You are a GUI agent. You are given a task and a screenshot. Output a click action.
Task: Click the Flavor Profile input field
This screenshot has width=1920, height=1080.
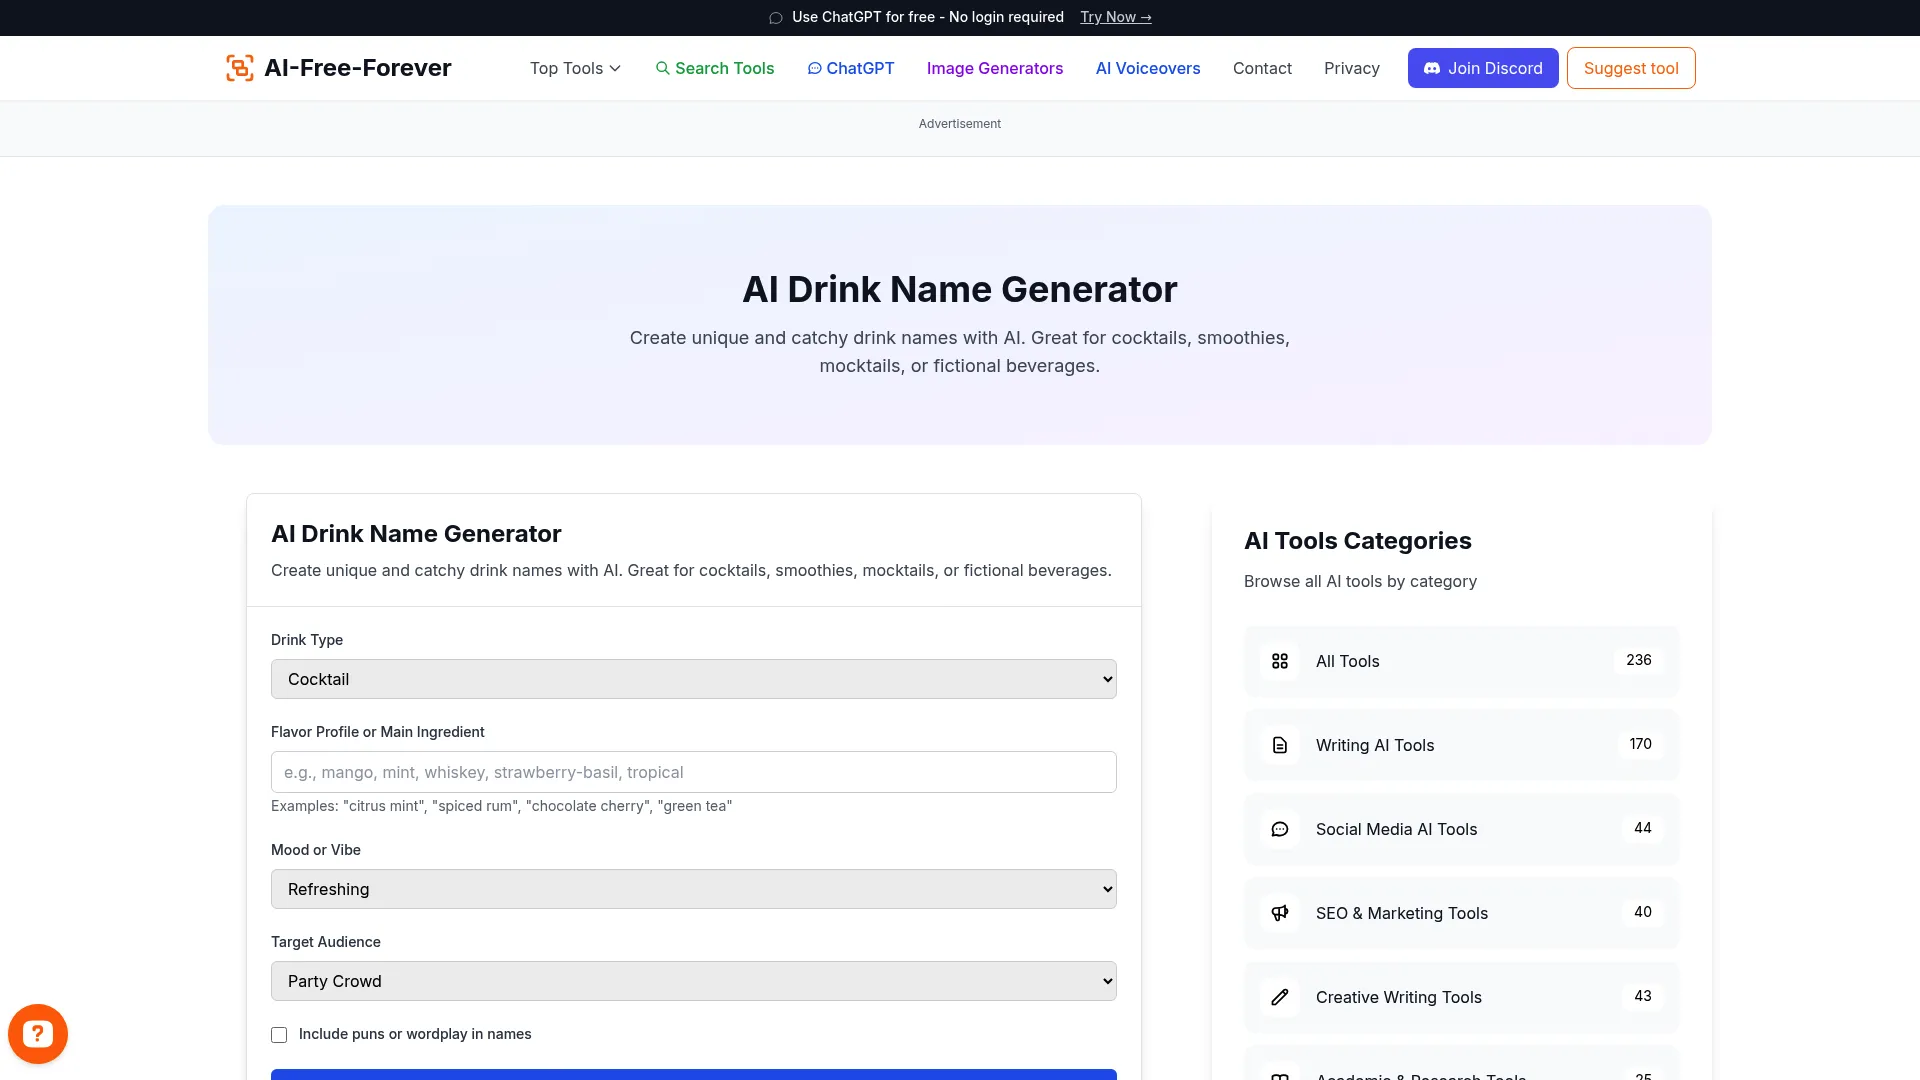[693, 771]
